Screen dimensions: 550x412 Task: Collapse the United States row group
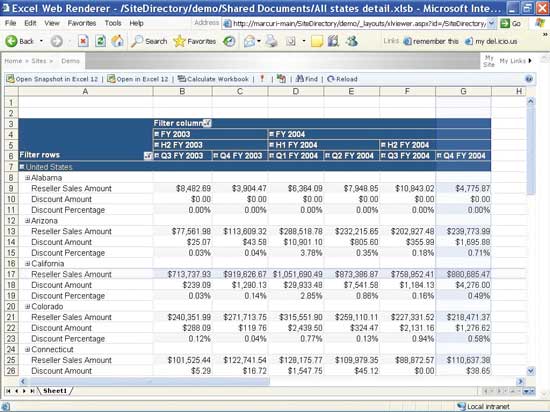22,167
